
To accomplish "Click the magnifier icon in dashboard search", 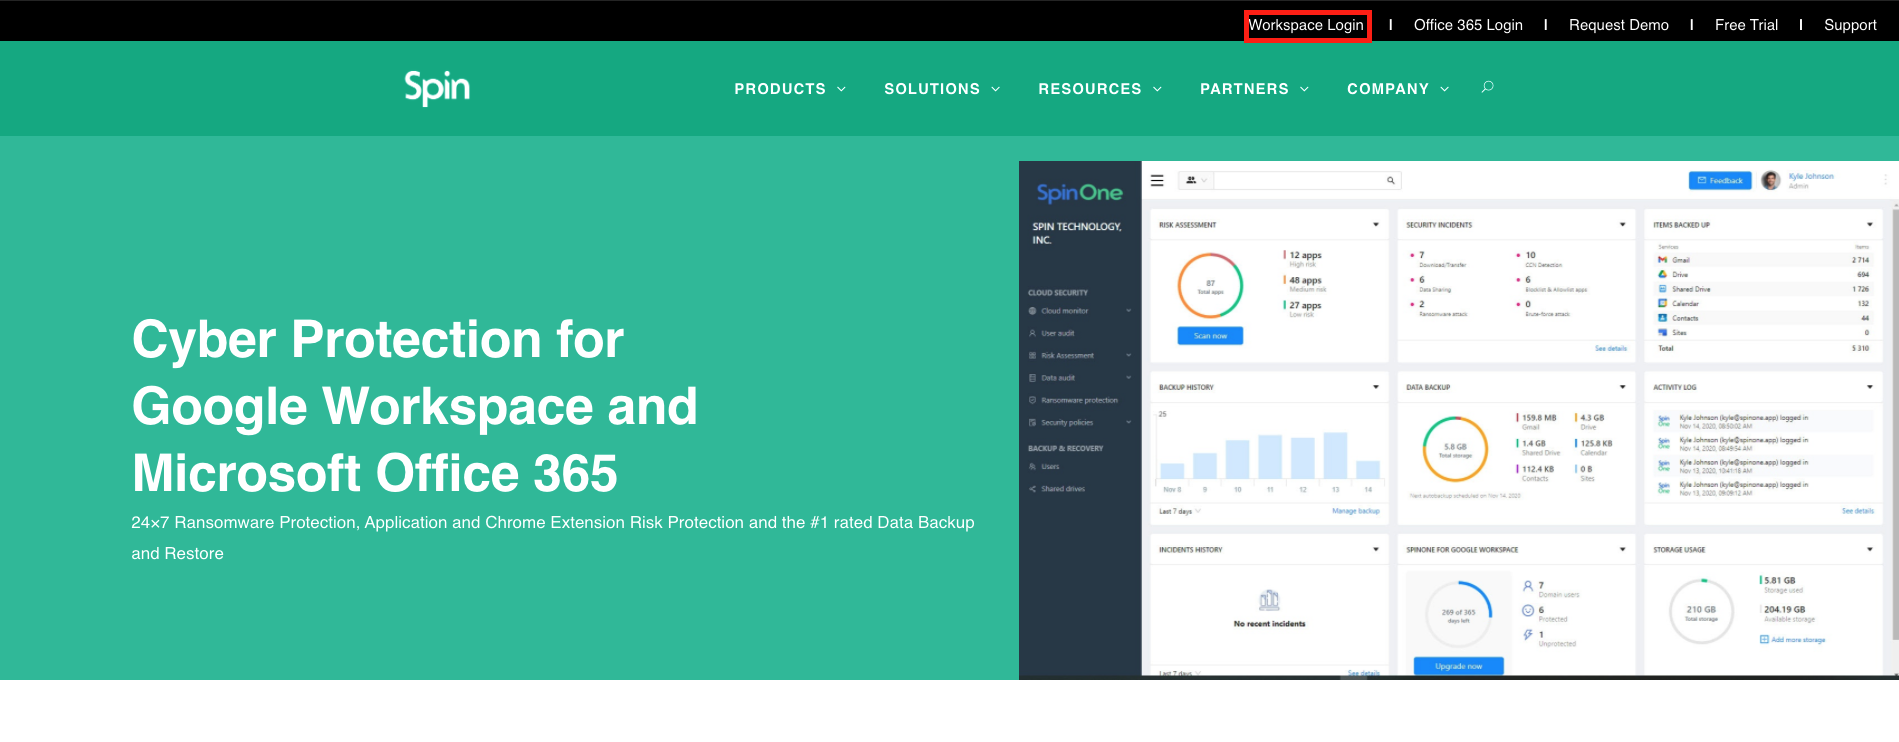I will (x=1390, y=181).
